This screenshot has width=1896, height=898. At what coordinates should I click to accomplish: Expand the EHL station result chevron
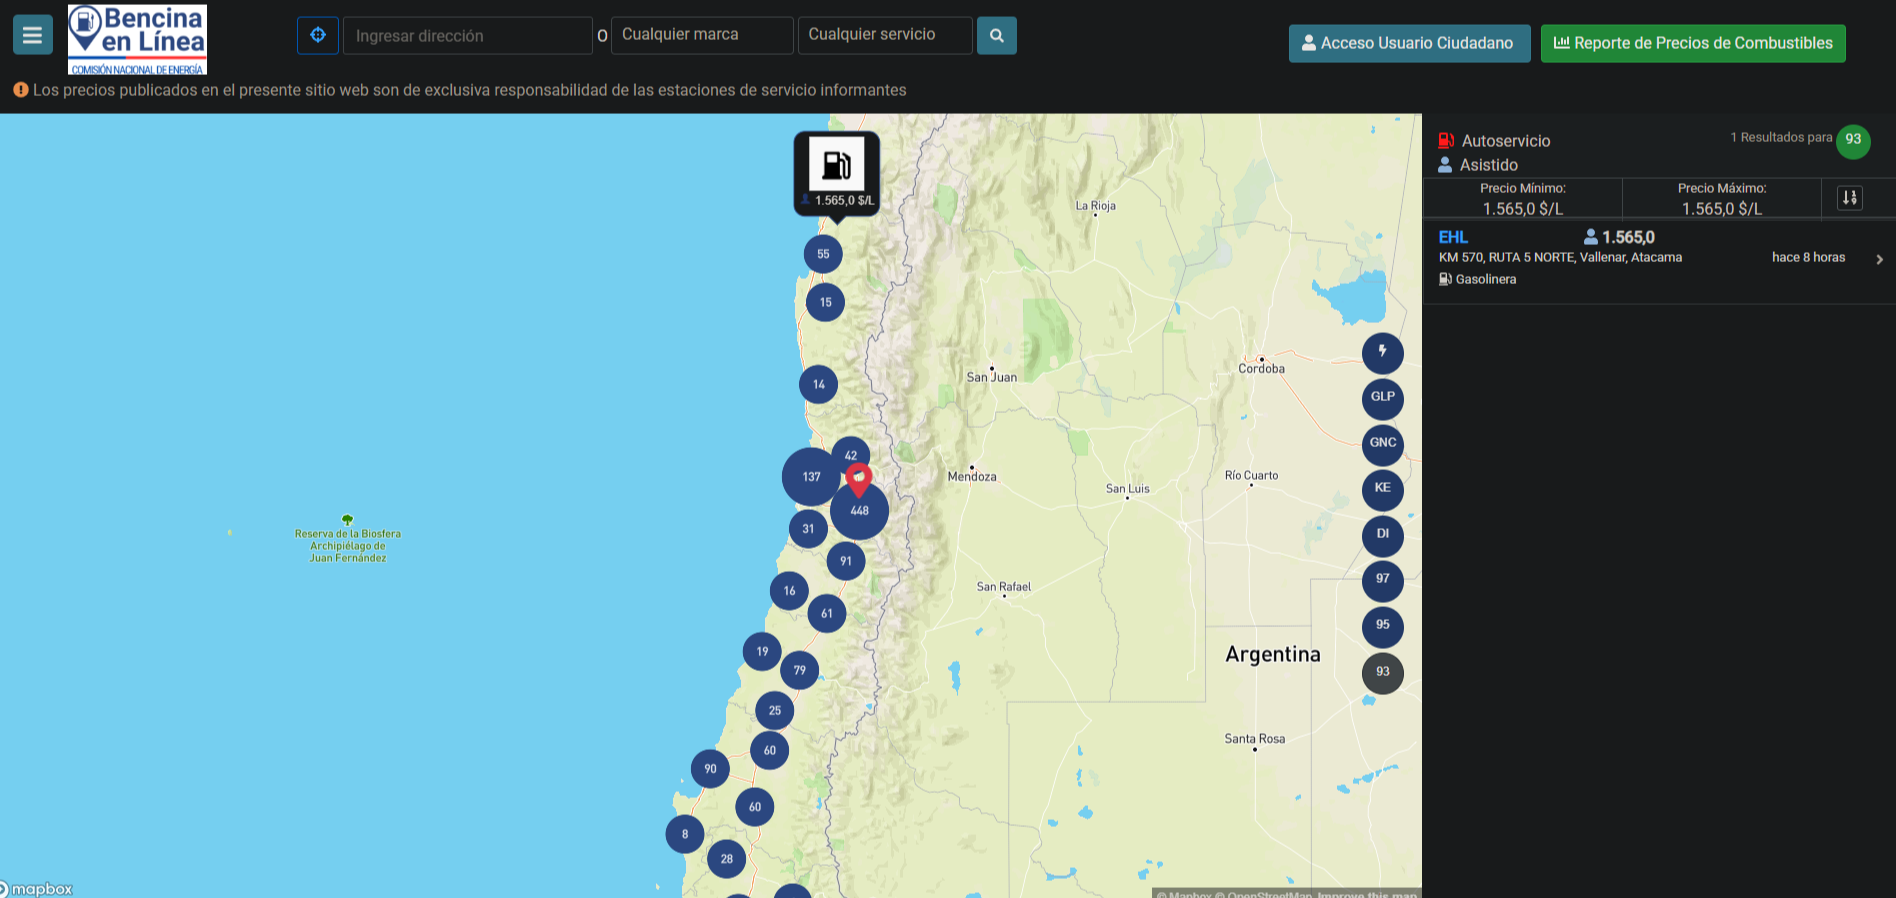tap(1880, 259)
